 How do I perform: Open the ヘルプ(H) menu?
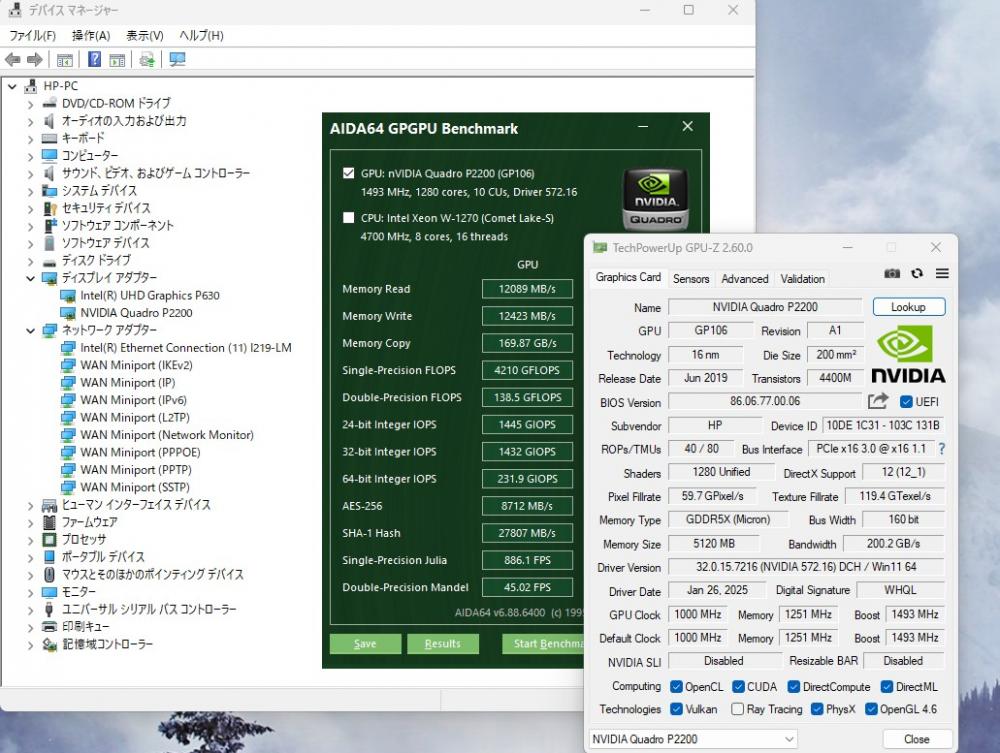coord(201,36)
